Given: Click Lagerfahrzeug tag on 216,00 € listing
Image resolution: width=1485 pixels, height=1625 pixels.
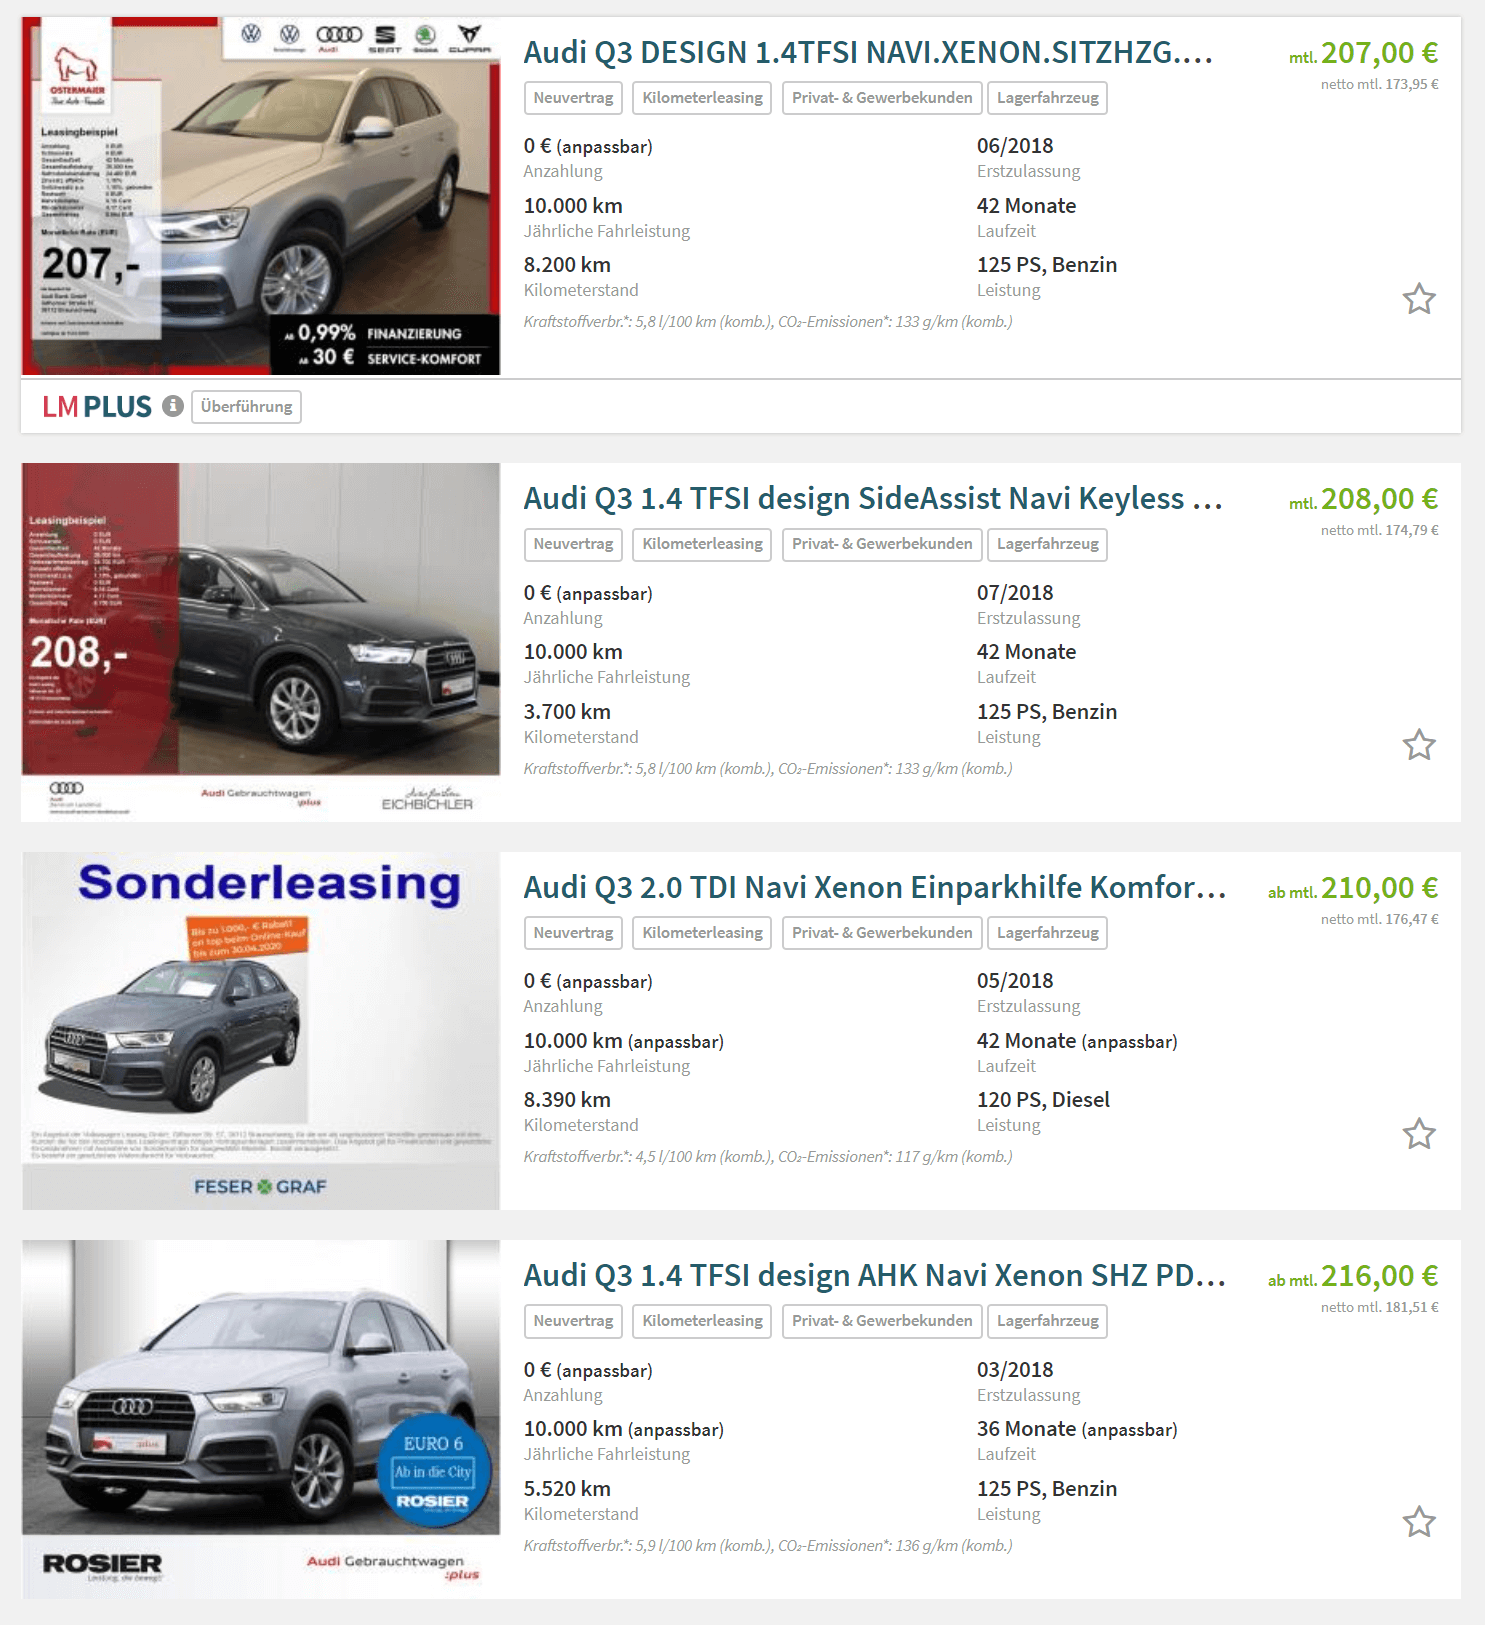Looking at the screenshot, I should pyautogui.click(x=1047, y=1321).
